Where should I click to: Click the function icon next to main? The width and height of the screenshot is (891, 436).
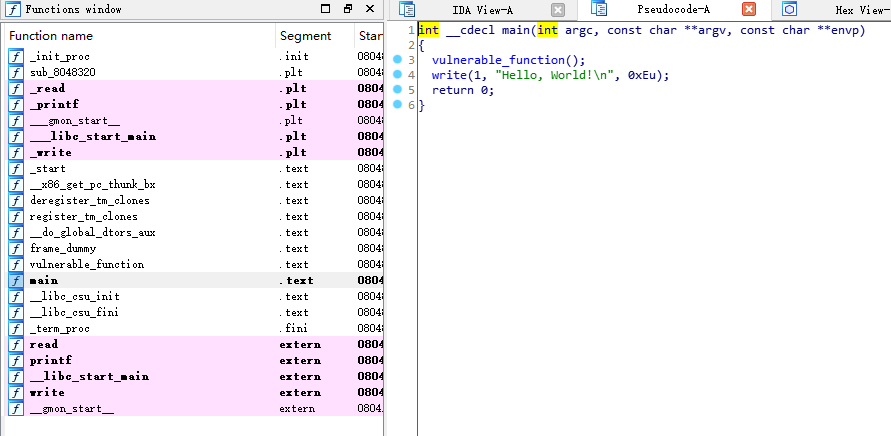15,281
